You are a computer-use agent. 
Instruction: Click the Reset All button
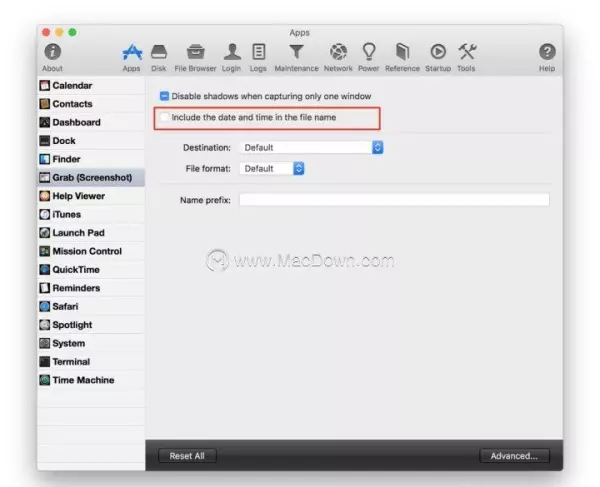pyautogui.click(x=187, y=456)
